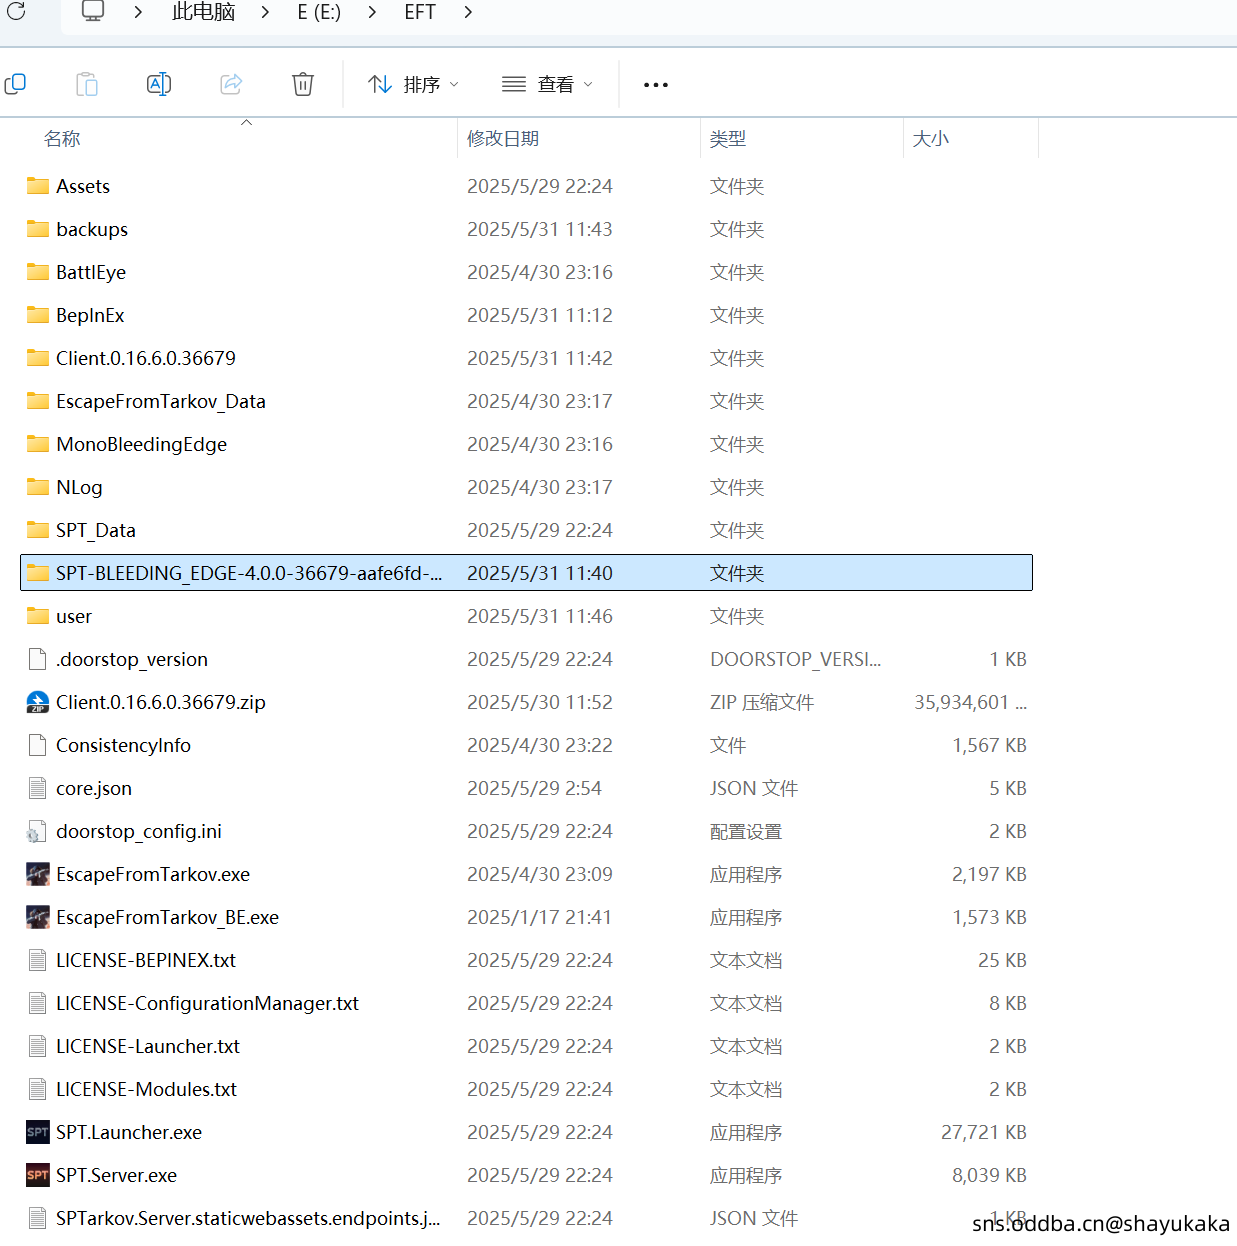The height and width of the screenshot is (1246, 1237).
Task: Sort by the 类型 column header
Action: pyautogui.click(x=728, y=139)
